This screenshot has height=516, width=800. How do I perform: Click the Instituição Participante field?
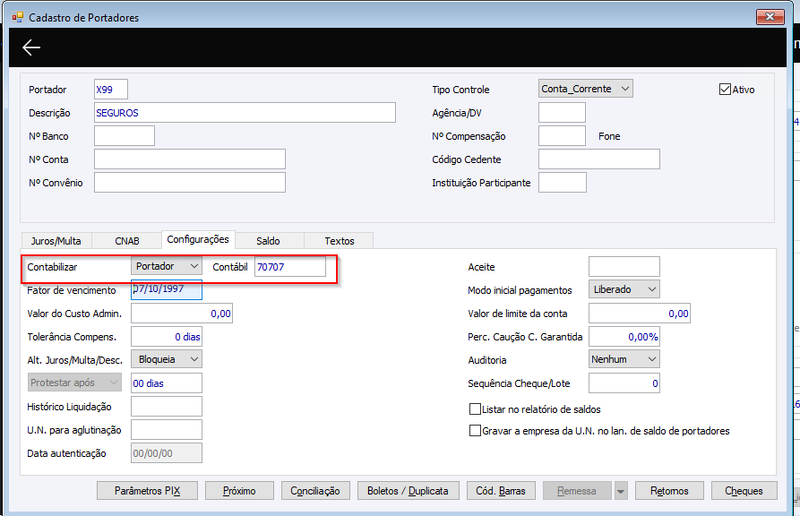point(562,183)
